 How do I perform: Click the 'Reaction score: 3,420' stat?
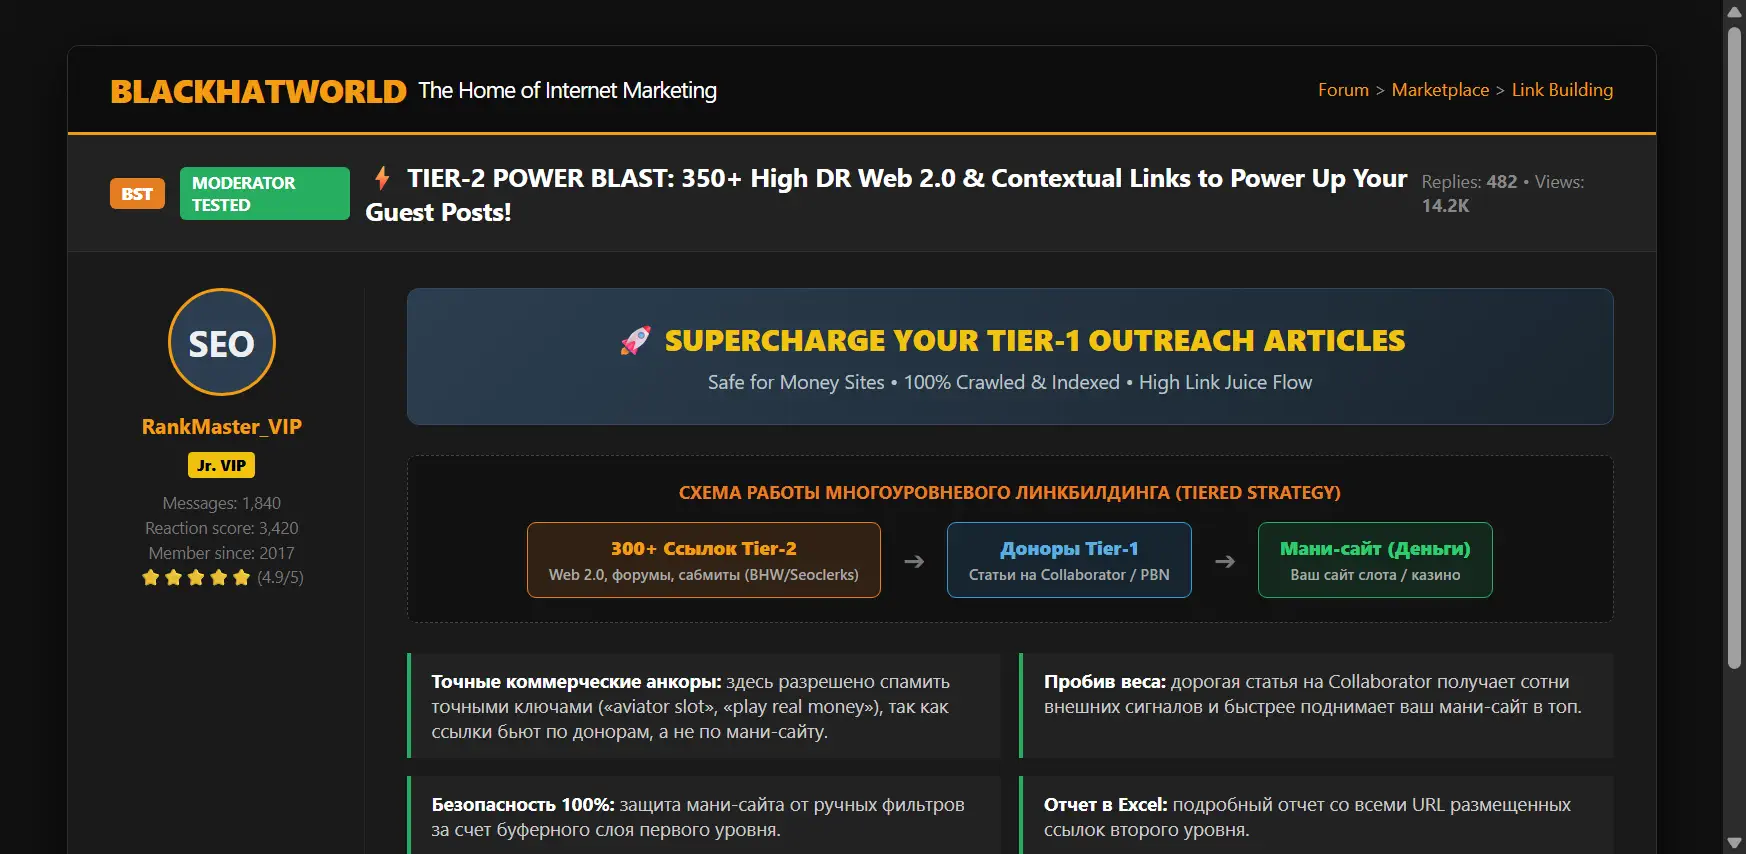[222, 528]
